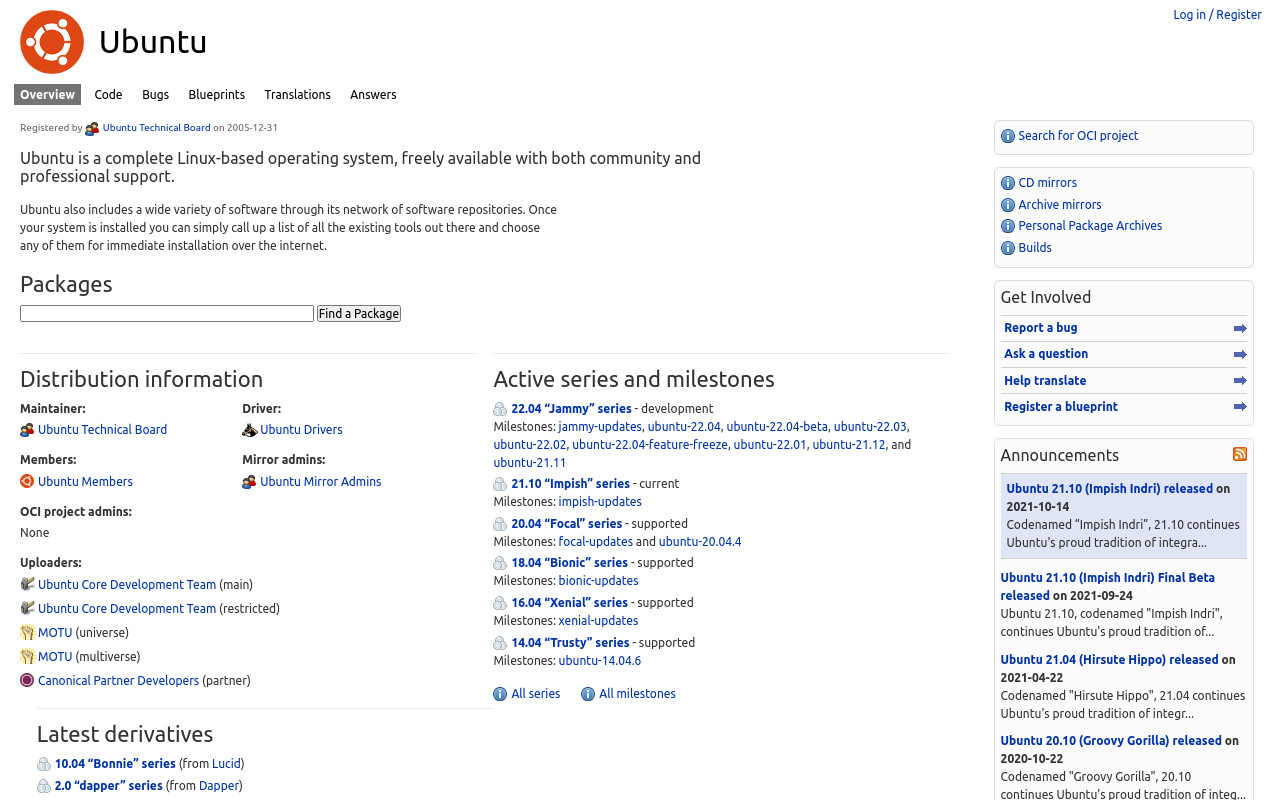Click info icon next to Builds

(1008, 248)
